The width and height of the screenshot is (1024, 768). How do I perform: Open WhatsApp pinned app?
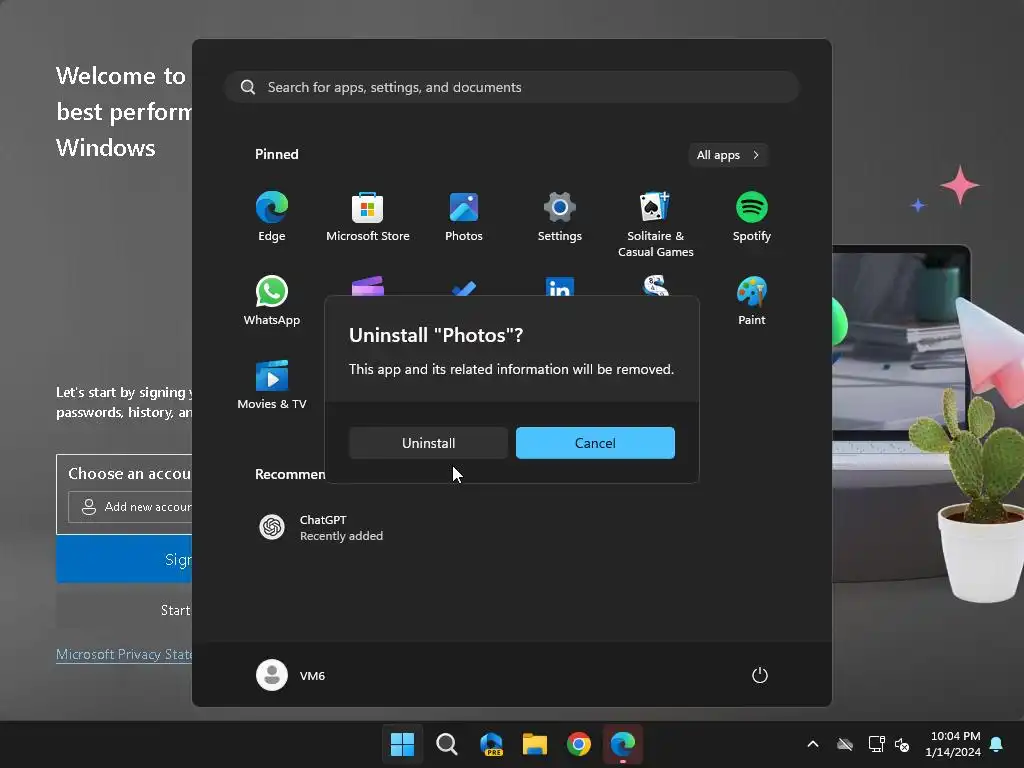(272, 300)
